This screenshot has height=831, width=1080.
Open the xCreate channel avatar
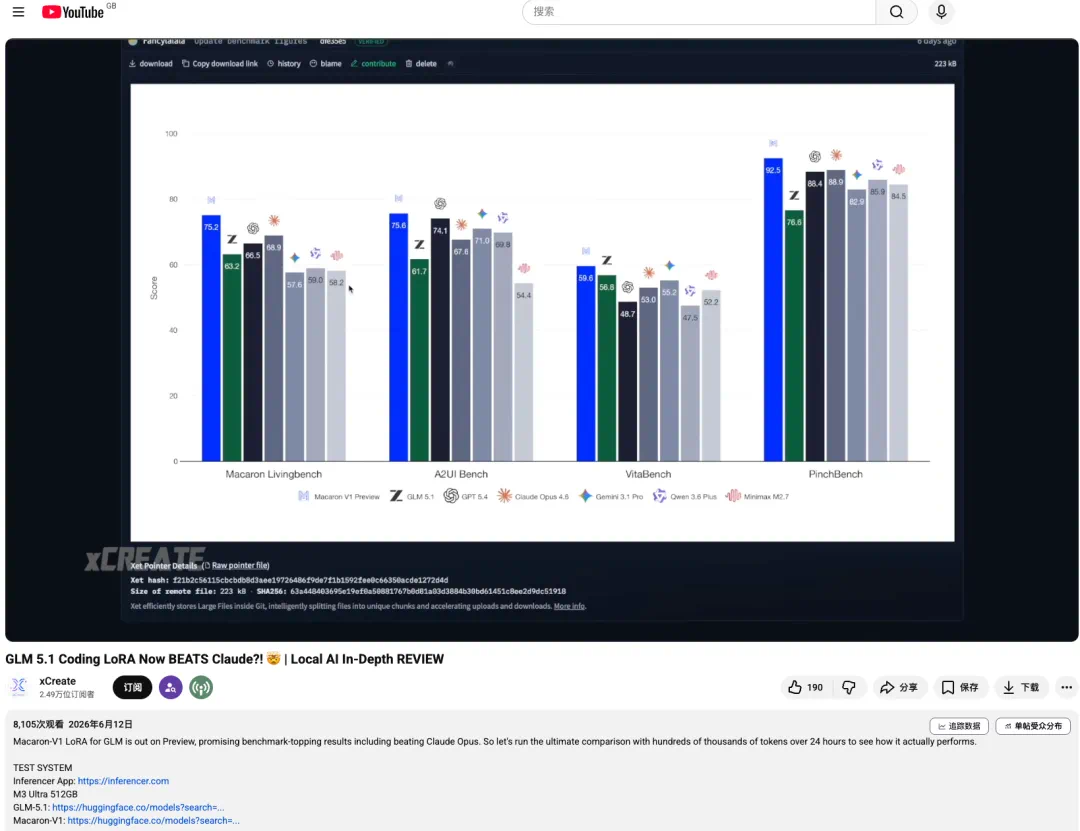(x=19, y=686)
